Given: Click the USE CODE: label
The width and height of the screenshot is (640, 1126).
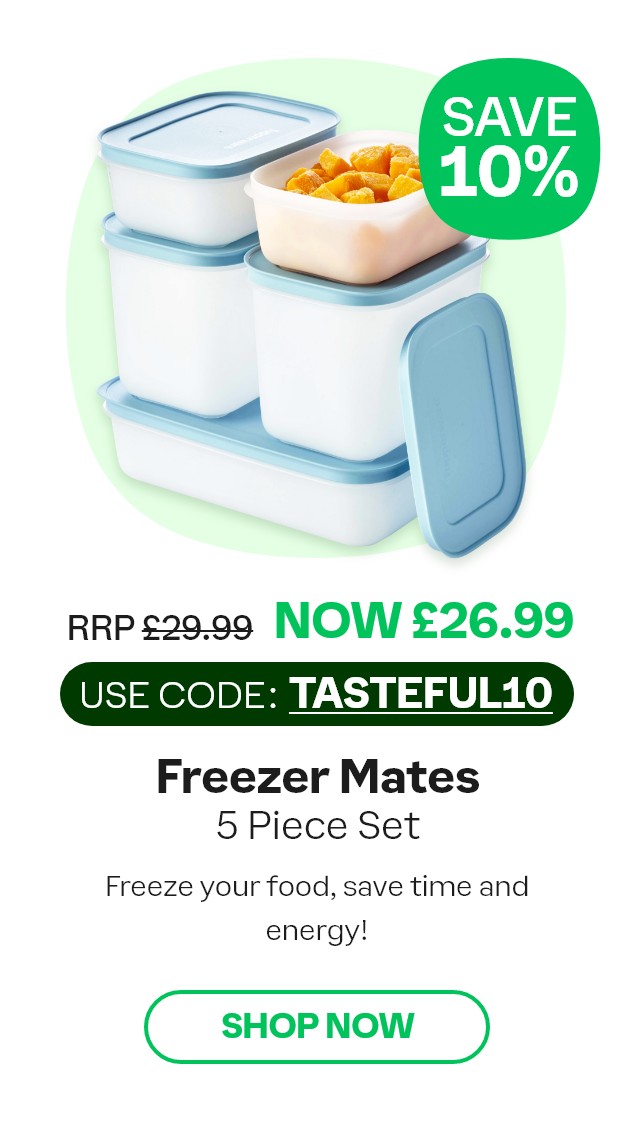Looking at the screenshot, I should [x=179, y=694].
